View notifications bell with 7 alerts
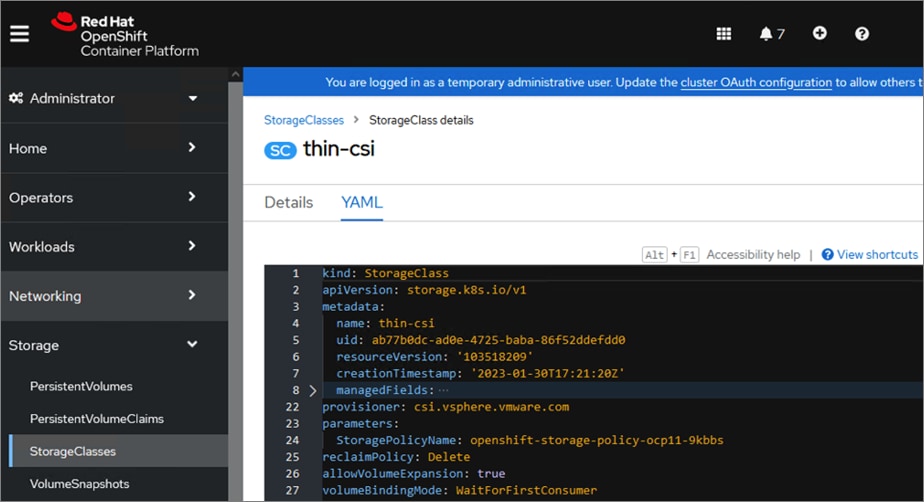This screenshot has height=502, width=924. [771, 34]
